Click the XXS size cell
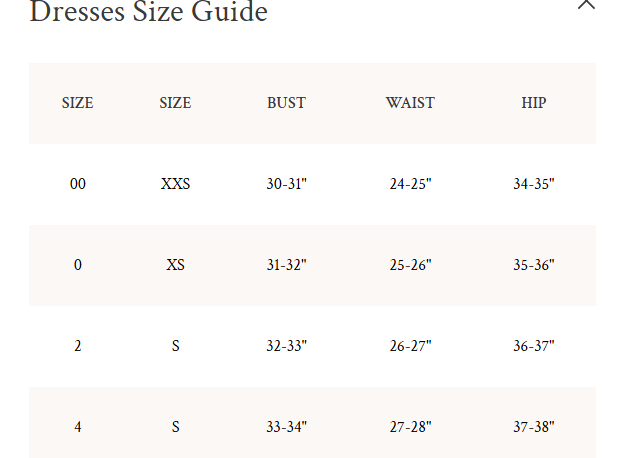 (175, 184)
